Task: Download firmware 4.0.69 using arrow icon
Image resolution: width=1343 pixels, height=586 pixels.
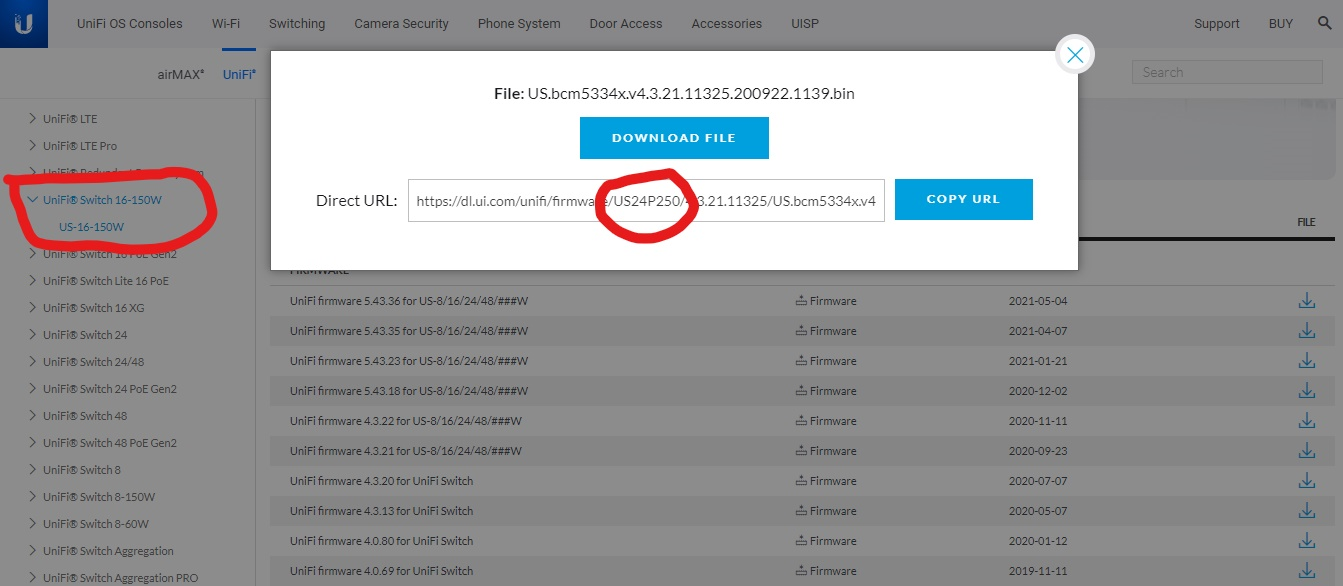Action: click(x=1306, y=571)
